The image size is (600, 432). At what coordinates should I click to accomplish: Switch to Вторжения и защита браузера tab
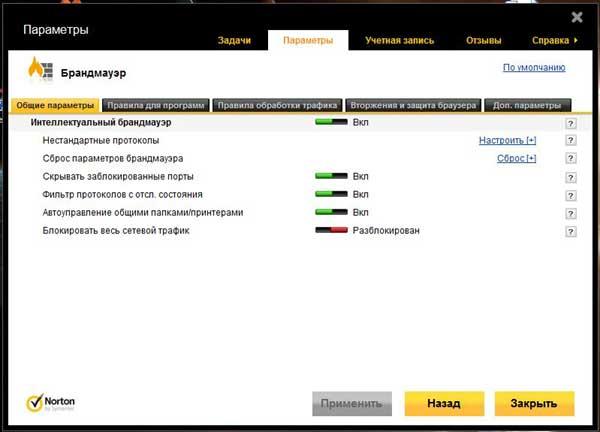[x=413, y=105]
